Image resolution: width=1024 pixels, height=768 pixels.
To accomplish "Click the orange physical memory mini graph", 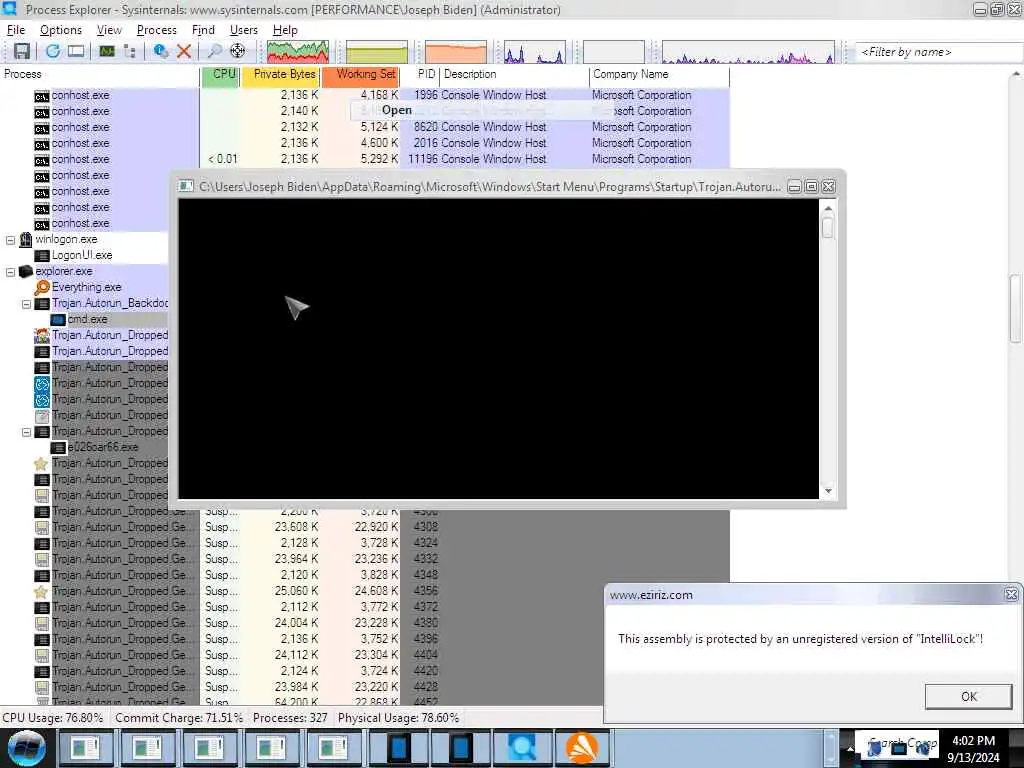I will [456, 52].
